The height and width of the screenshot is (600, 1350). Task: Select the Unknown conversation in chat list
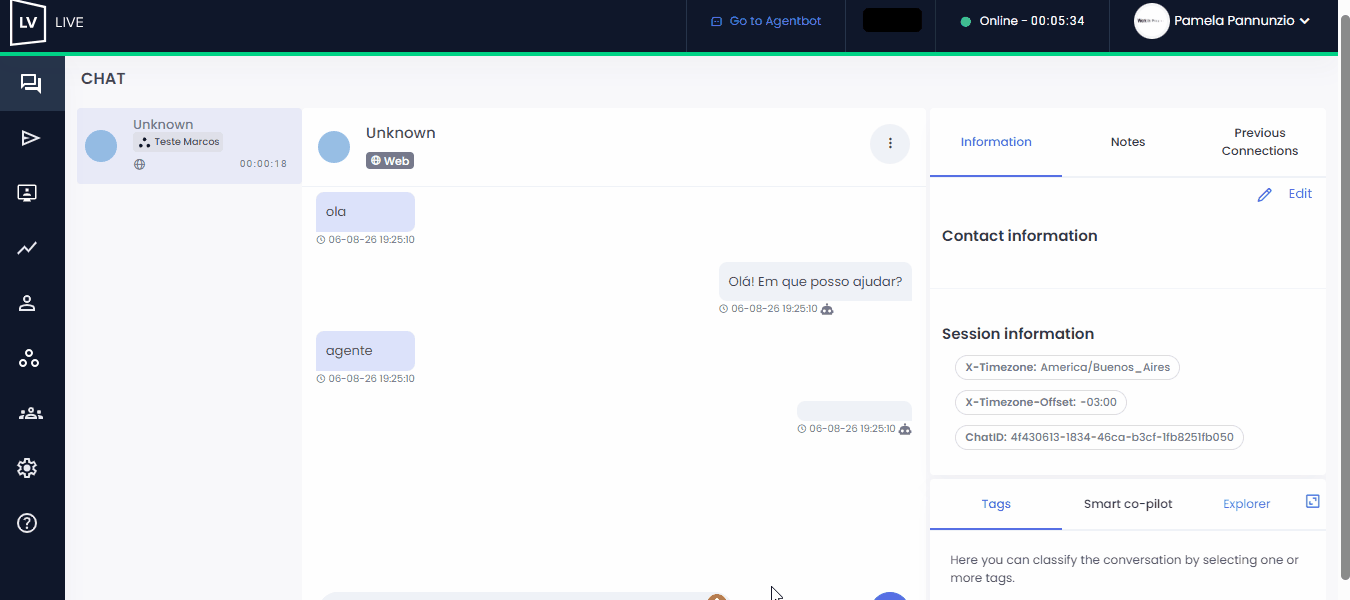click(189, 146)
